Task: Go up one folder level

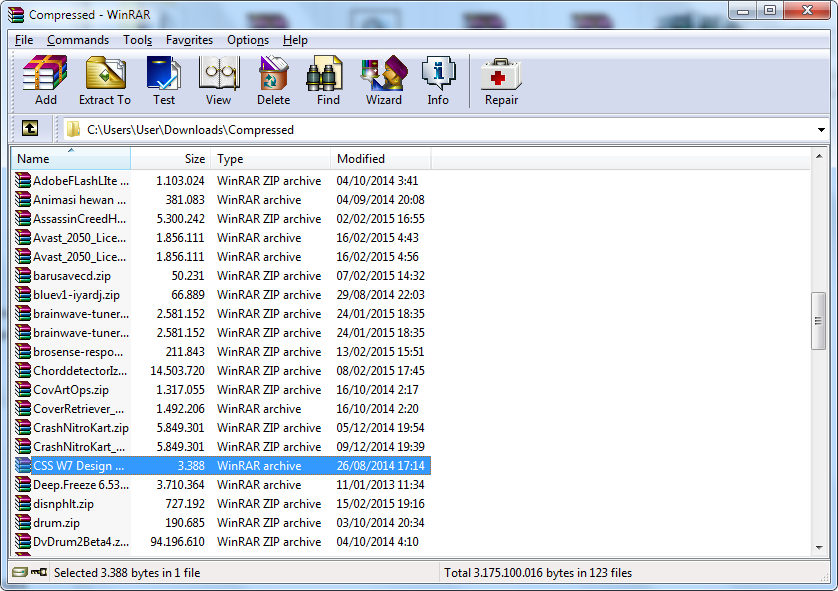Action: tap(30, 128)
